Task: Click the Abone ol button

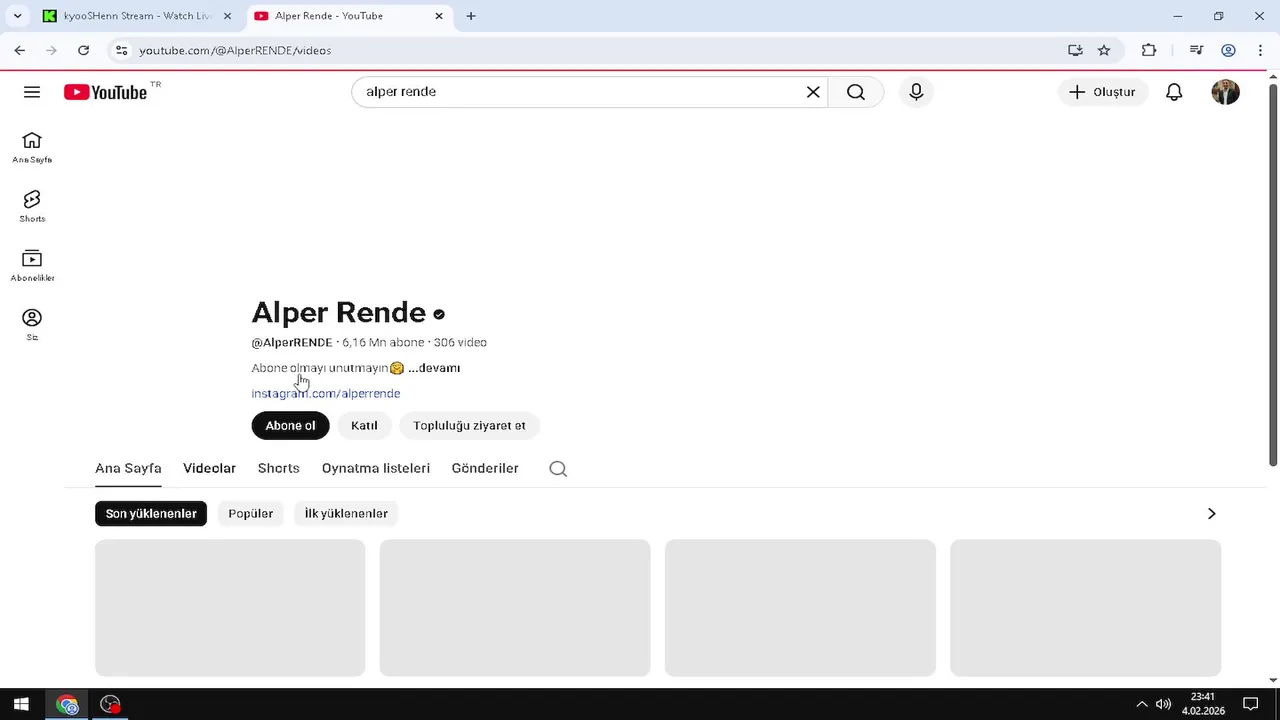Action: tap(290, 425)
